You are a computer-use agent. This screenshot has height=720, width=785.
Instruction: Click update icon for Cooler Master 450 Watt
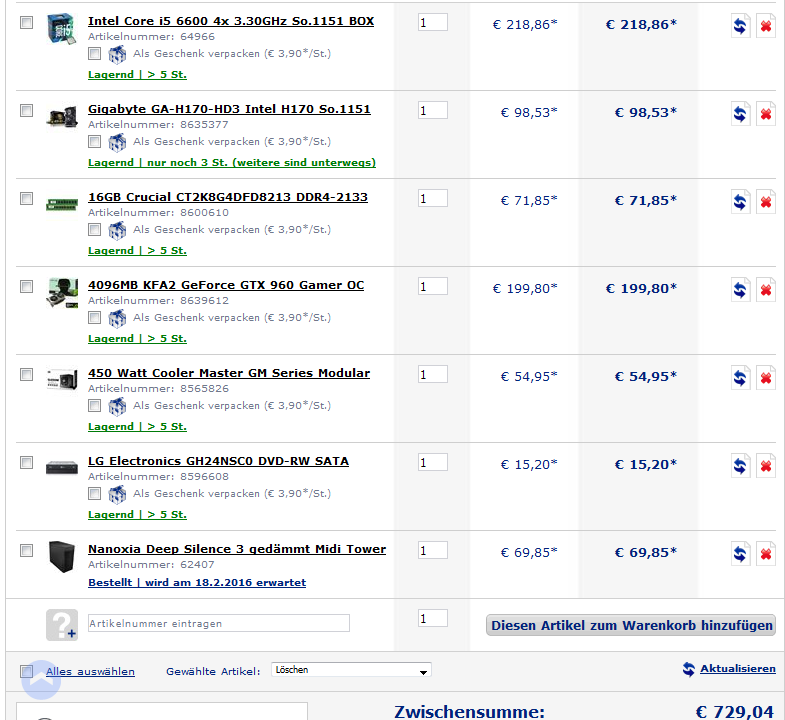(740, 378)
